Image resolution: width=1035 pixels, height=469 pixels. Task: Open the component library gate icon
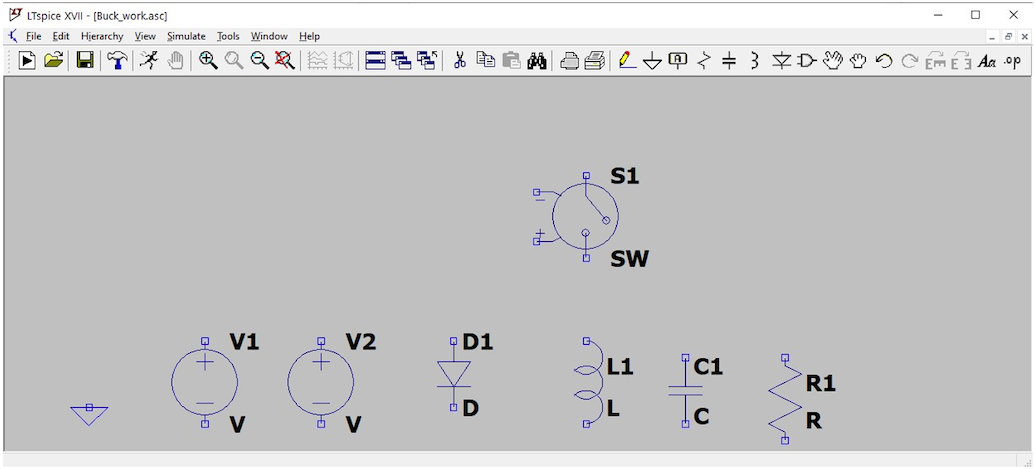pos(806,61)
